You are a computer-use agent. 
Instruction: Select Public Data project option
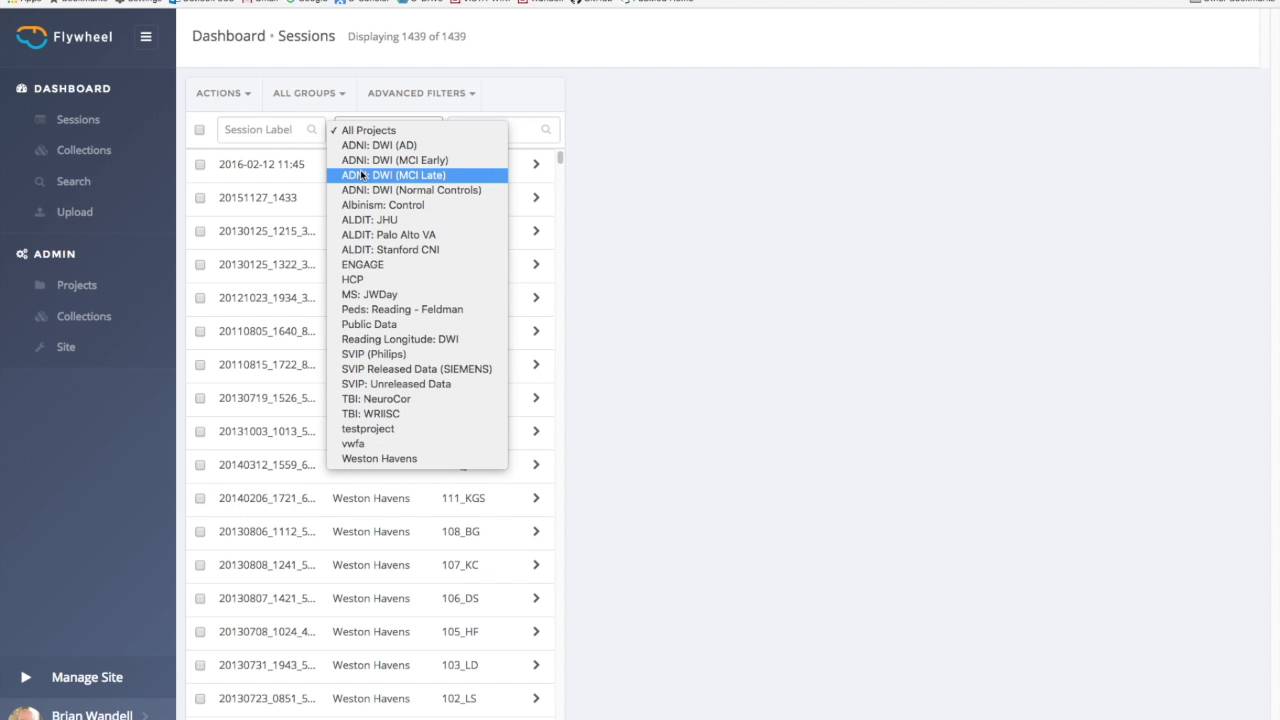point(417,324)
